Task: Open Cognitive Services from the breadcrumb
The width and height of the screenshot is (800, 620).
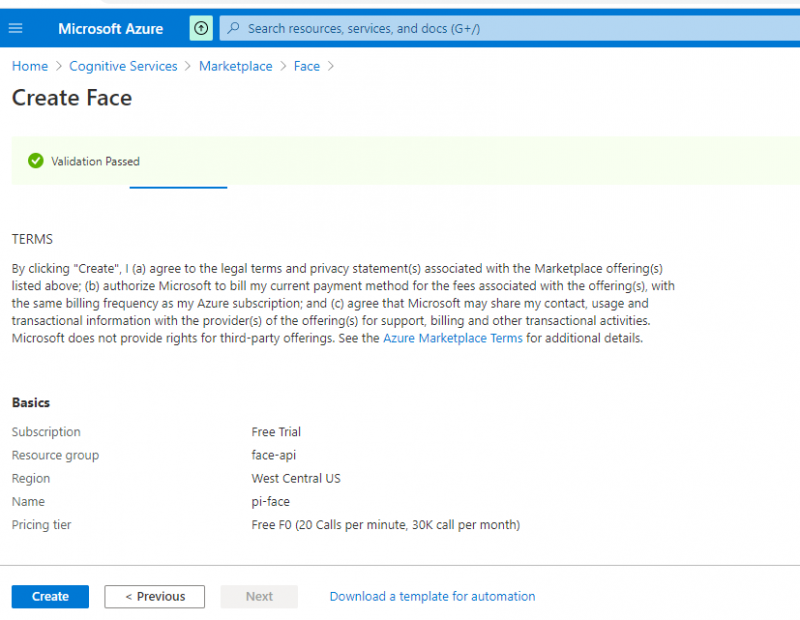Action: [x=123, y=66]
